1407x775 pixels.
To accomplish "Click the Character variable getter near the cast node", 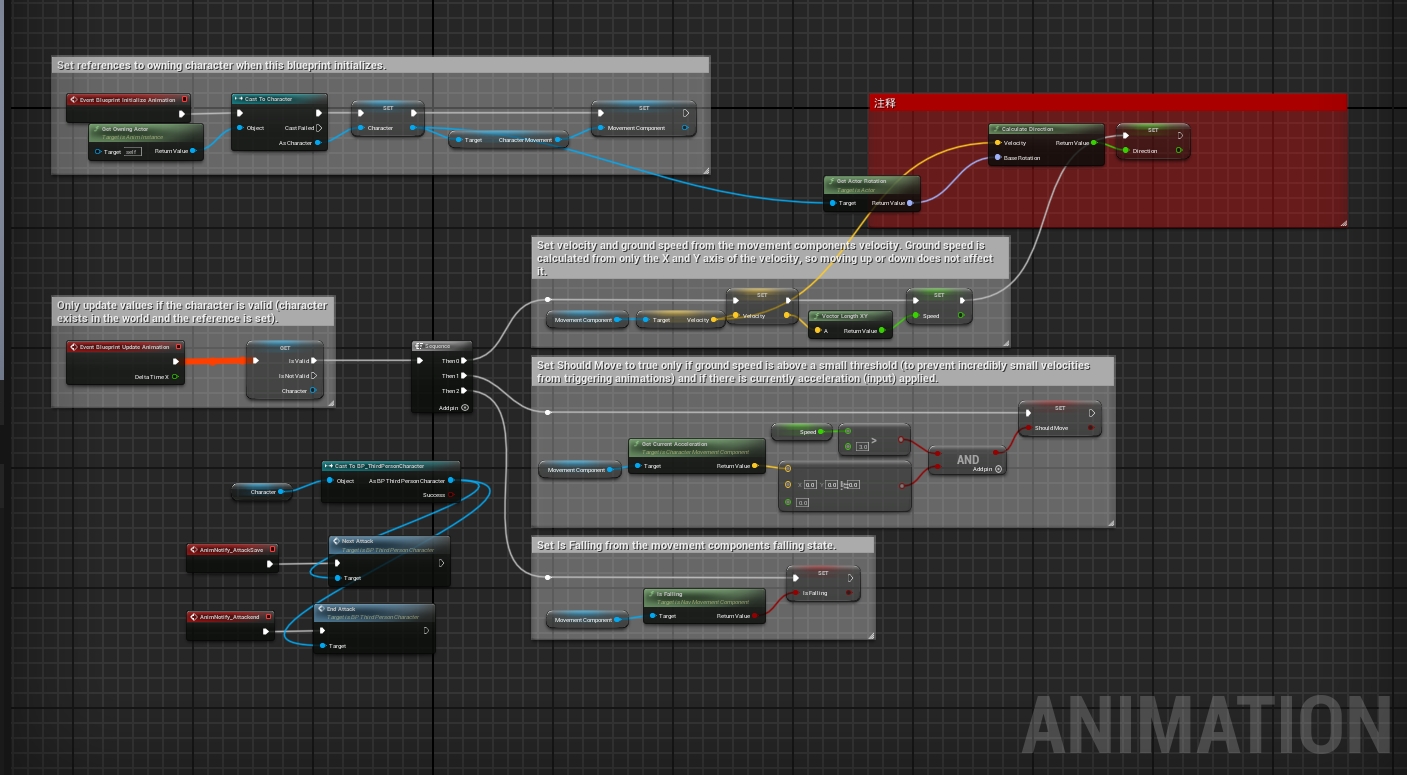I will pyautogui.click(x=262, y=491).
